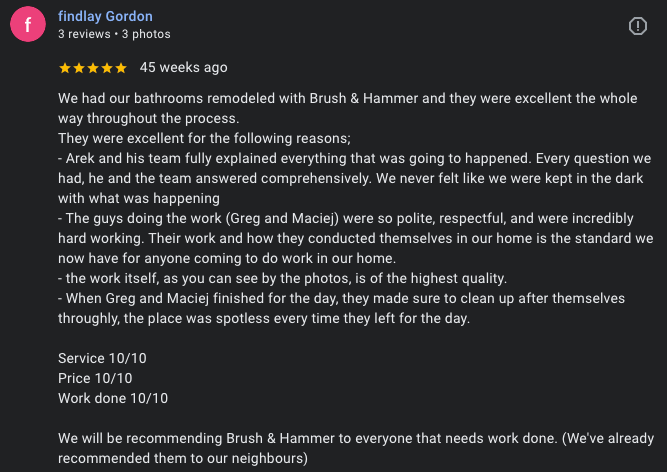Click the pink "f" profile avatar
667x472 pixels.
tap(27, 25)
